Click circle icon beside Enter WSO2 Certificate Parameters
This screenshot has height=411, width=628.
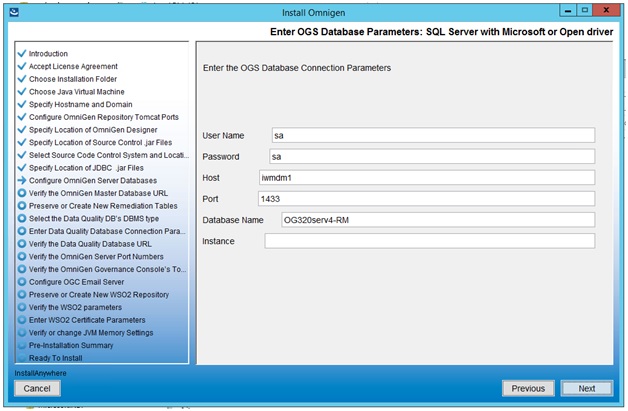pyautogui.click(x=22, y=320)
